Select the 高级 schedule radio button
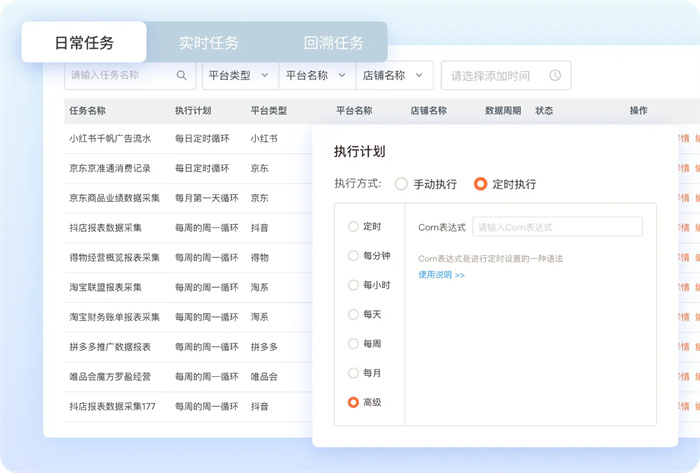Viewport: 700px width, 473px height. pyautogui.click(x=353, y=402)
